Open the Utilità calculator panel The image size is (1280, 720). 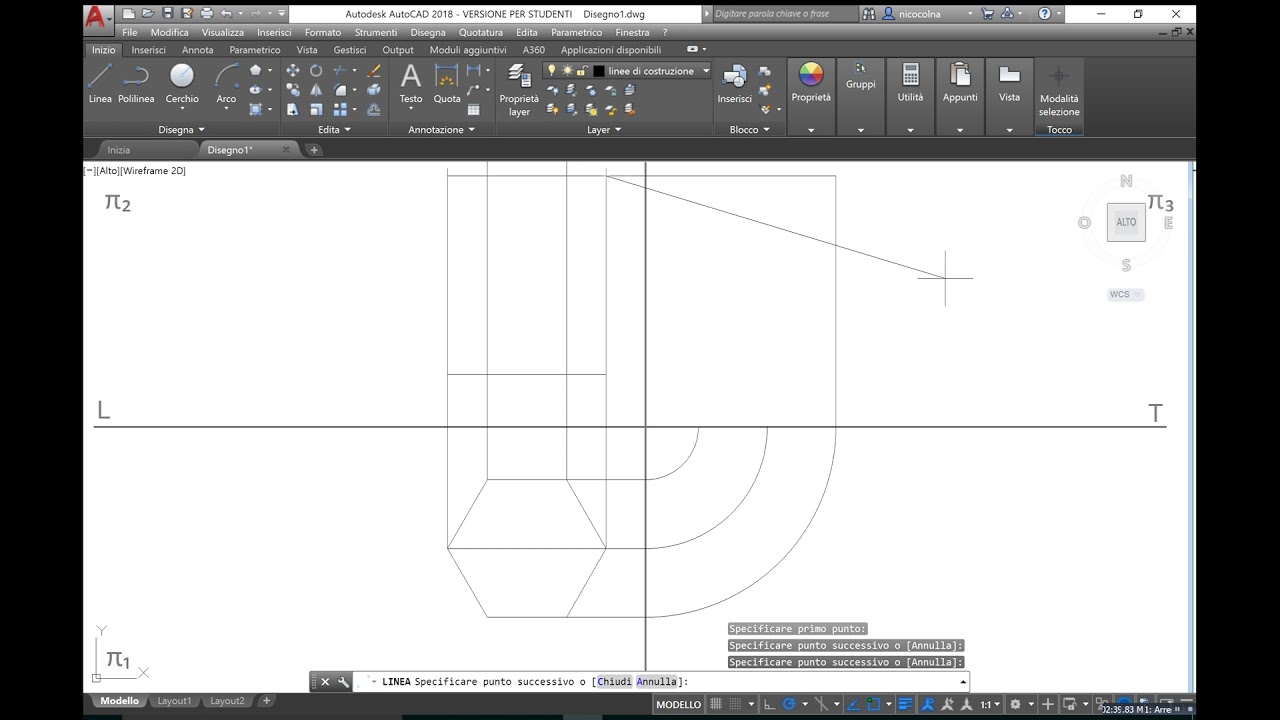910,82
